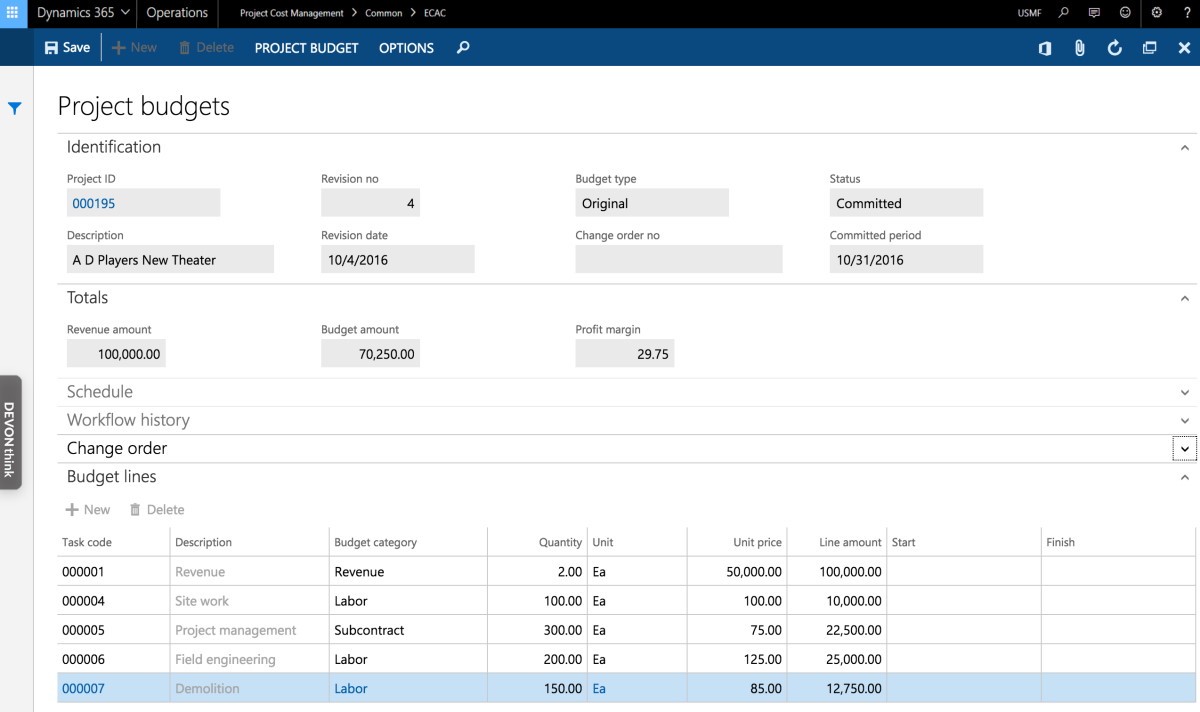This screenshot has height=712, width=1200.
Task: Open the OPTIONS tab
Action: (x=406, y=47)
